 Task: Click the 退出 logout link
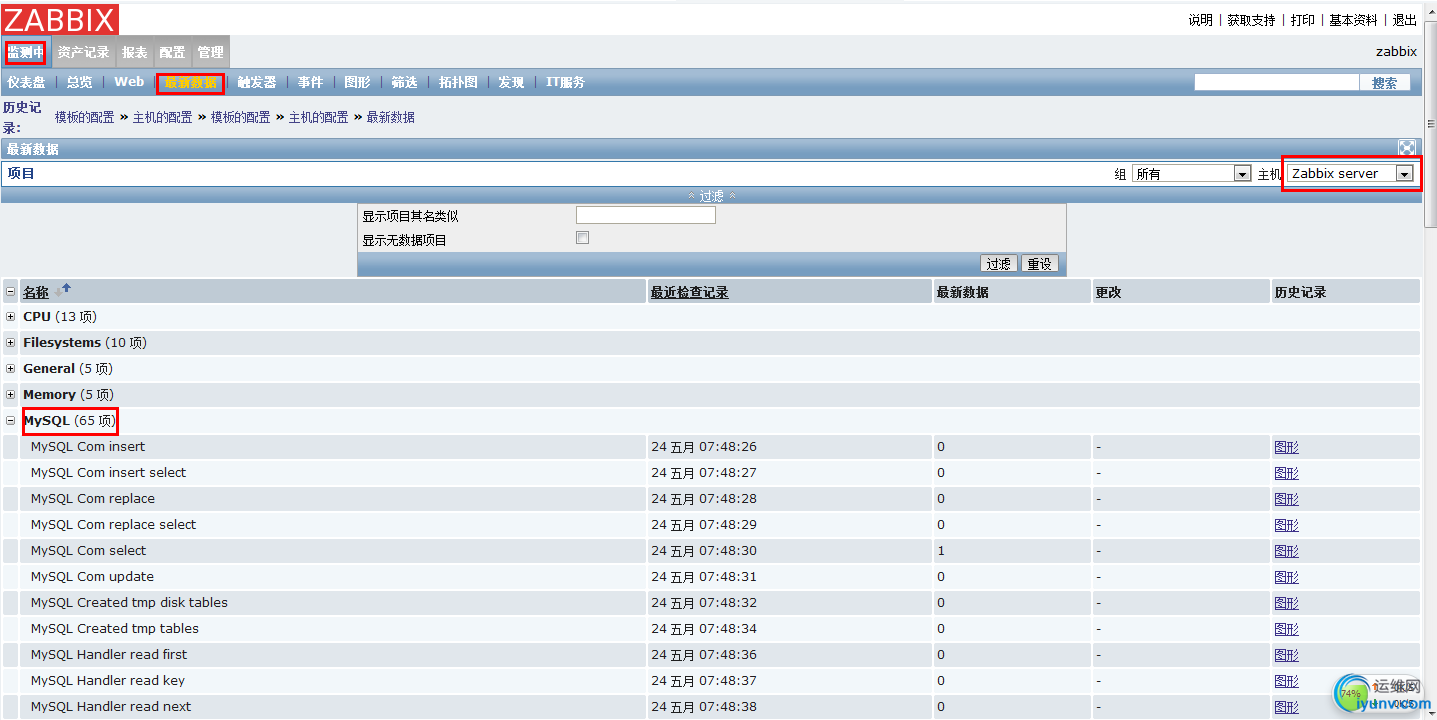1405,20
